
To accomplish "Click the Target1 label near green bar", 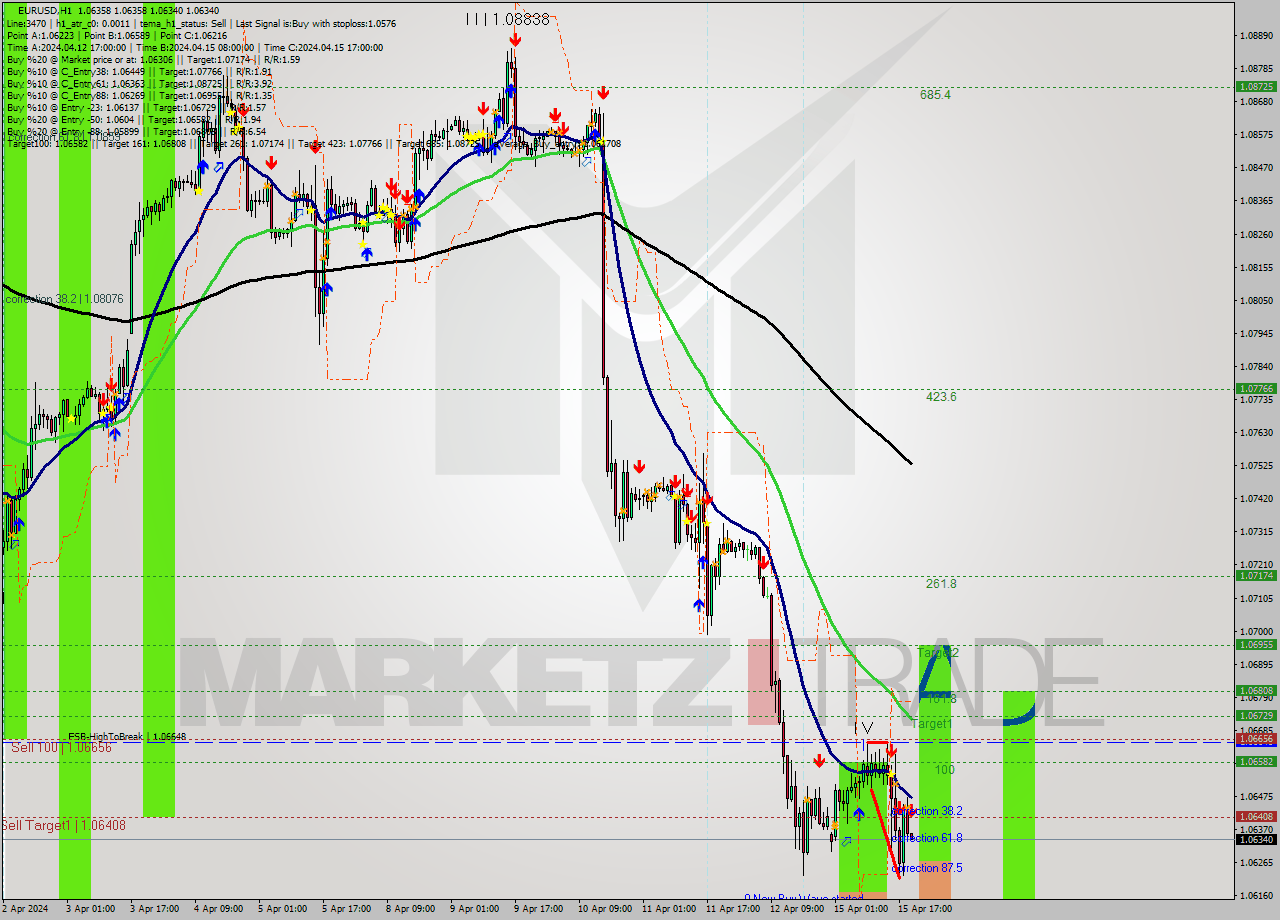I will [932, 723].
